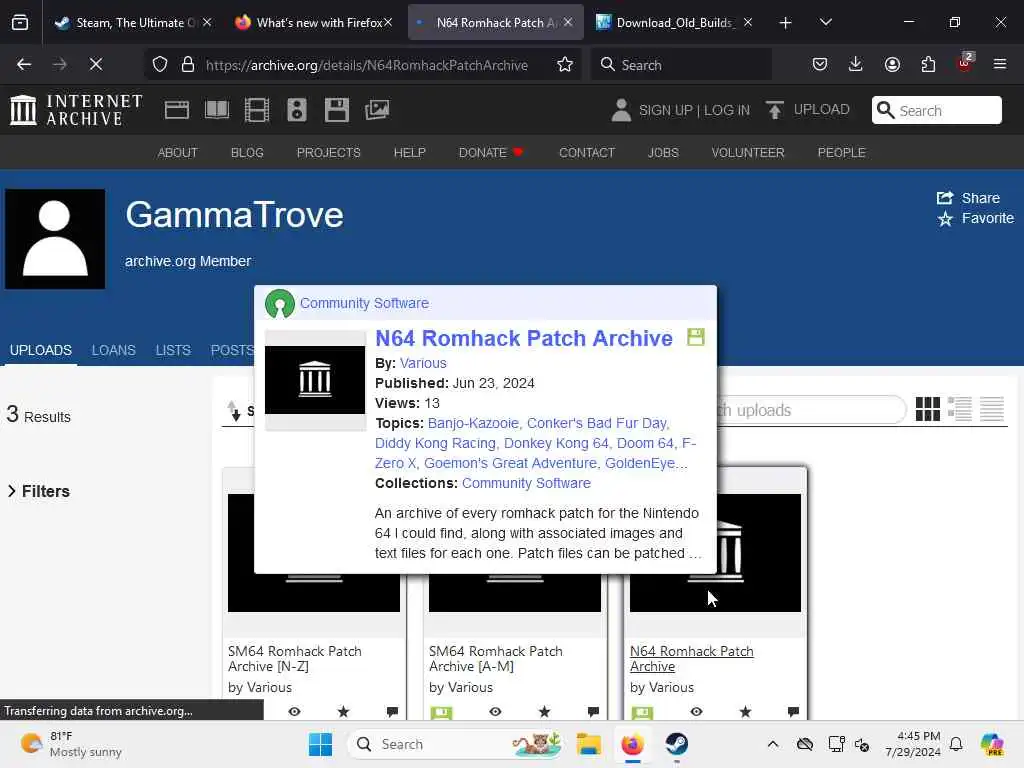Open the Internet Archive audio speaker icon

296,110
